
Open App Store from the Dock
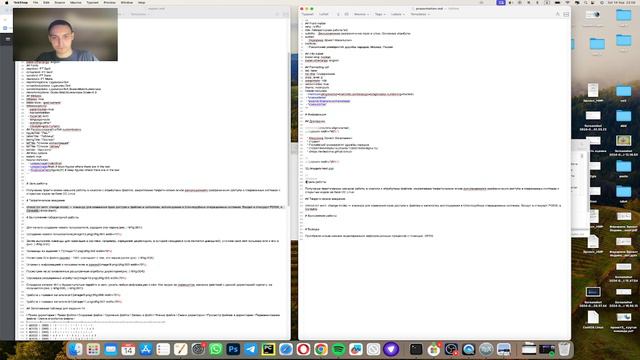coord(146,349)
